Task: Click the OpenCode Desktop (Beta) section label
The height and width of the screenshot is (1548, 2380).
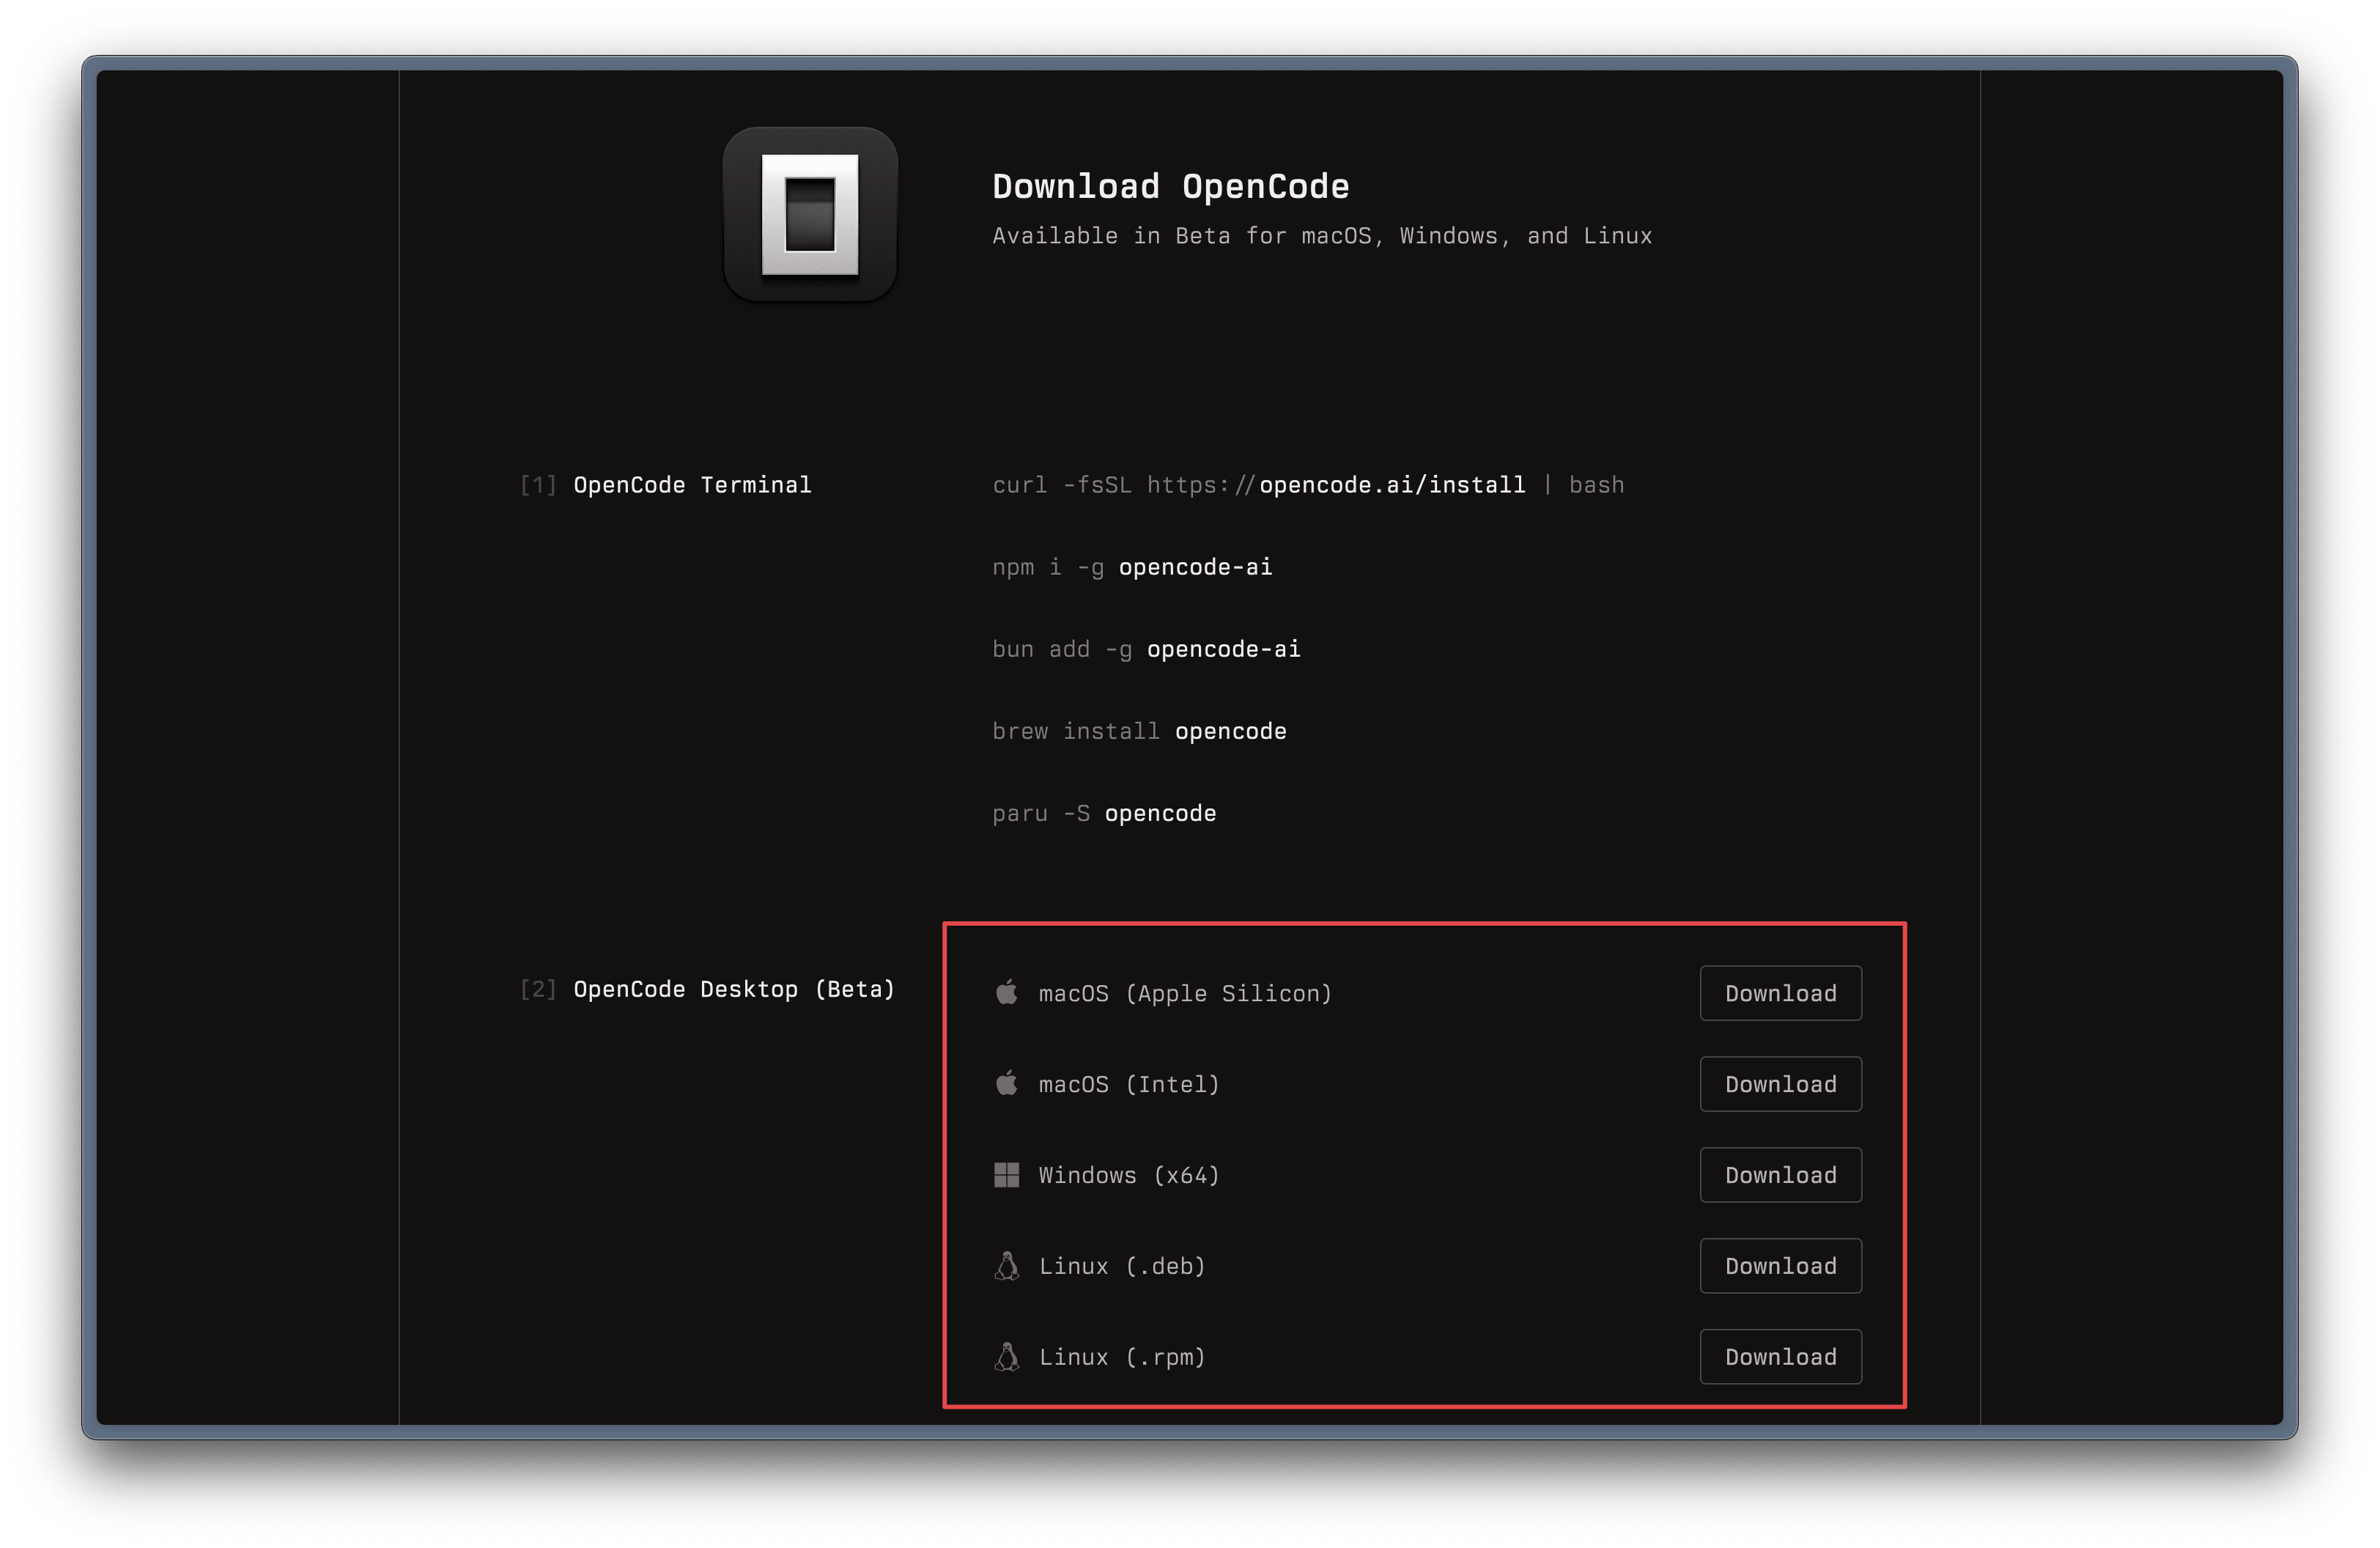Action: (733, 989)
